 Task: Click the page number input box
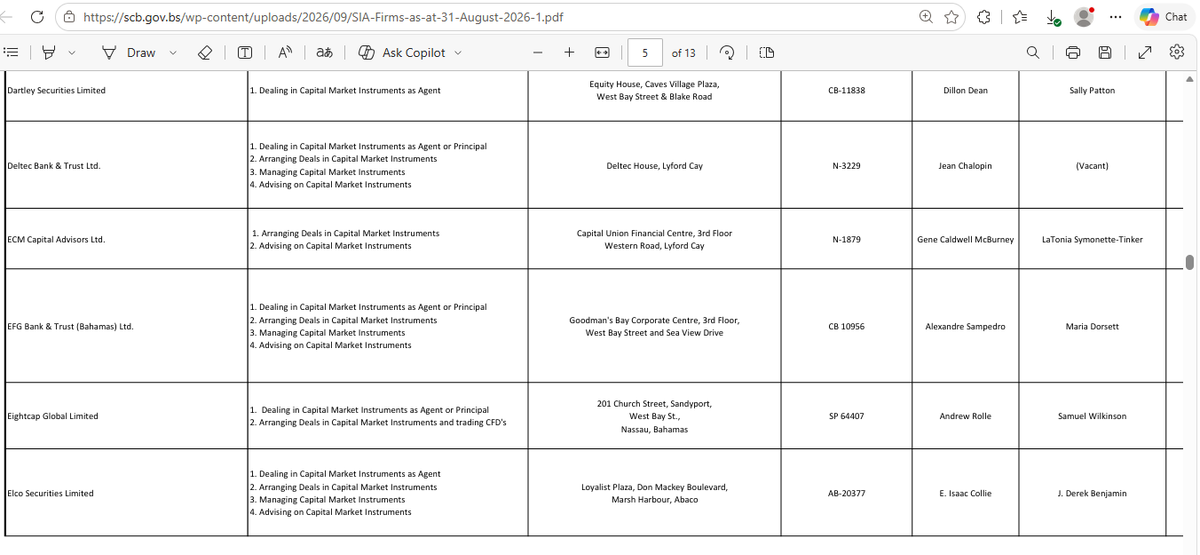coord(645,53)
